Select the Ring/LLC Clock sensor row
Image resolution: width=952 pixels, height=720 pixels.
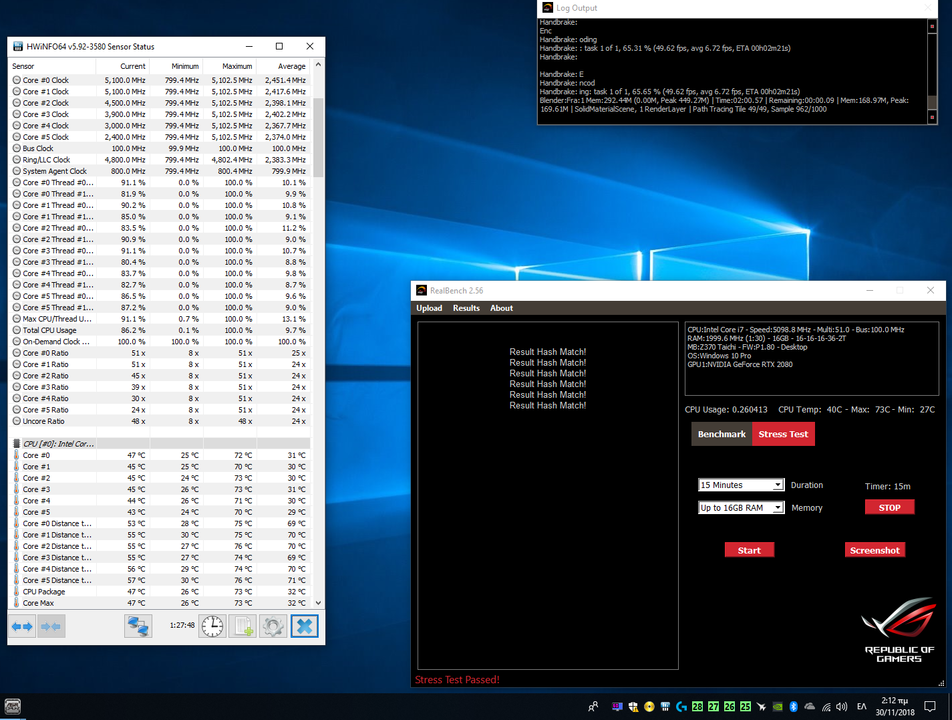point(160,160)
